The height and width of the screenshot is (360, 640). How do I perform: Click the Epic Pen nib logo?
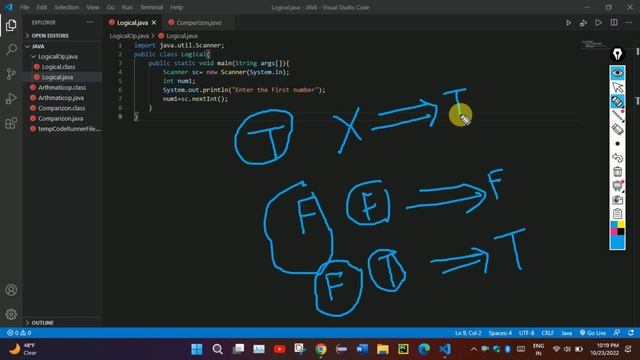[x=617, y=54]
